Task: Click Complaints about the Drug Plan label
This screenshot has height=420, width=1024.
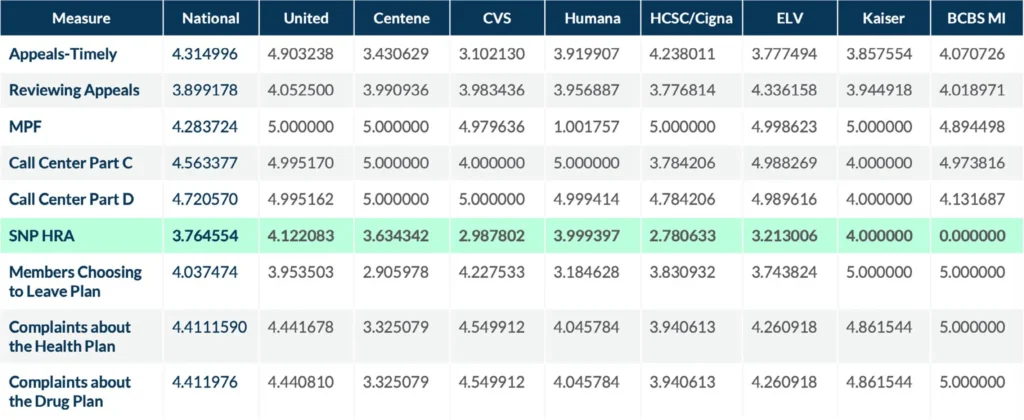Action: [x=70, y=391]
